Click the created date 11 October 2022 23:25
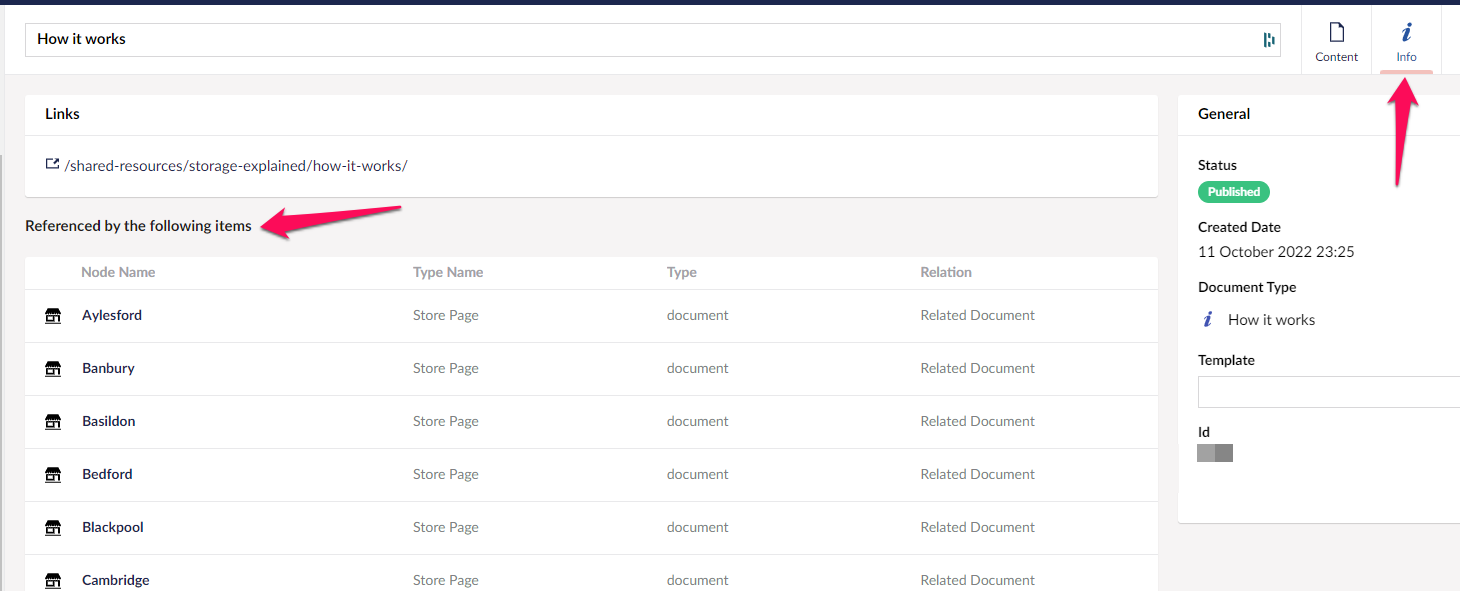The height and width of the screenshot is (591, 1460). pos(1276,252)
